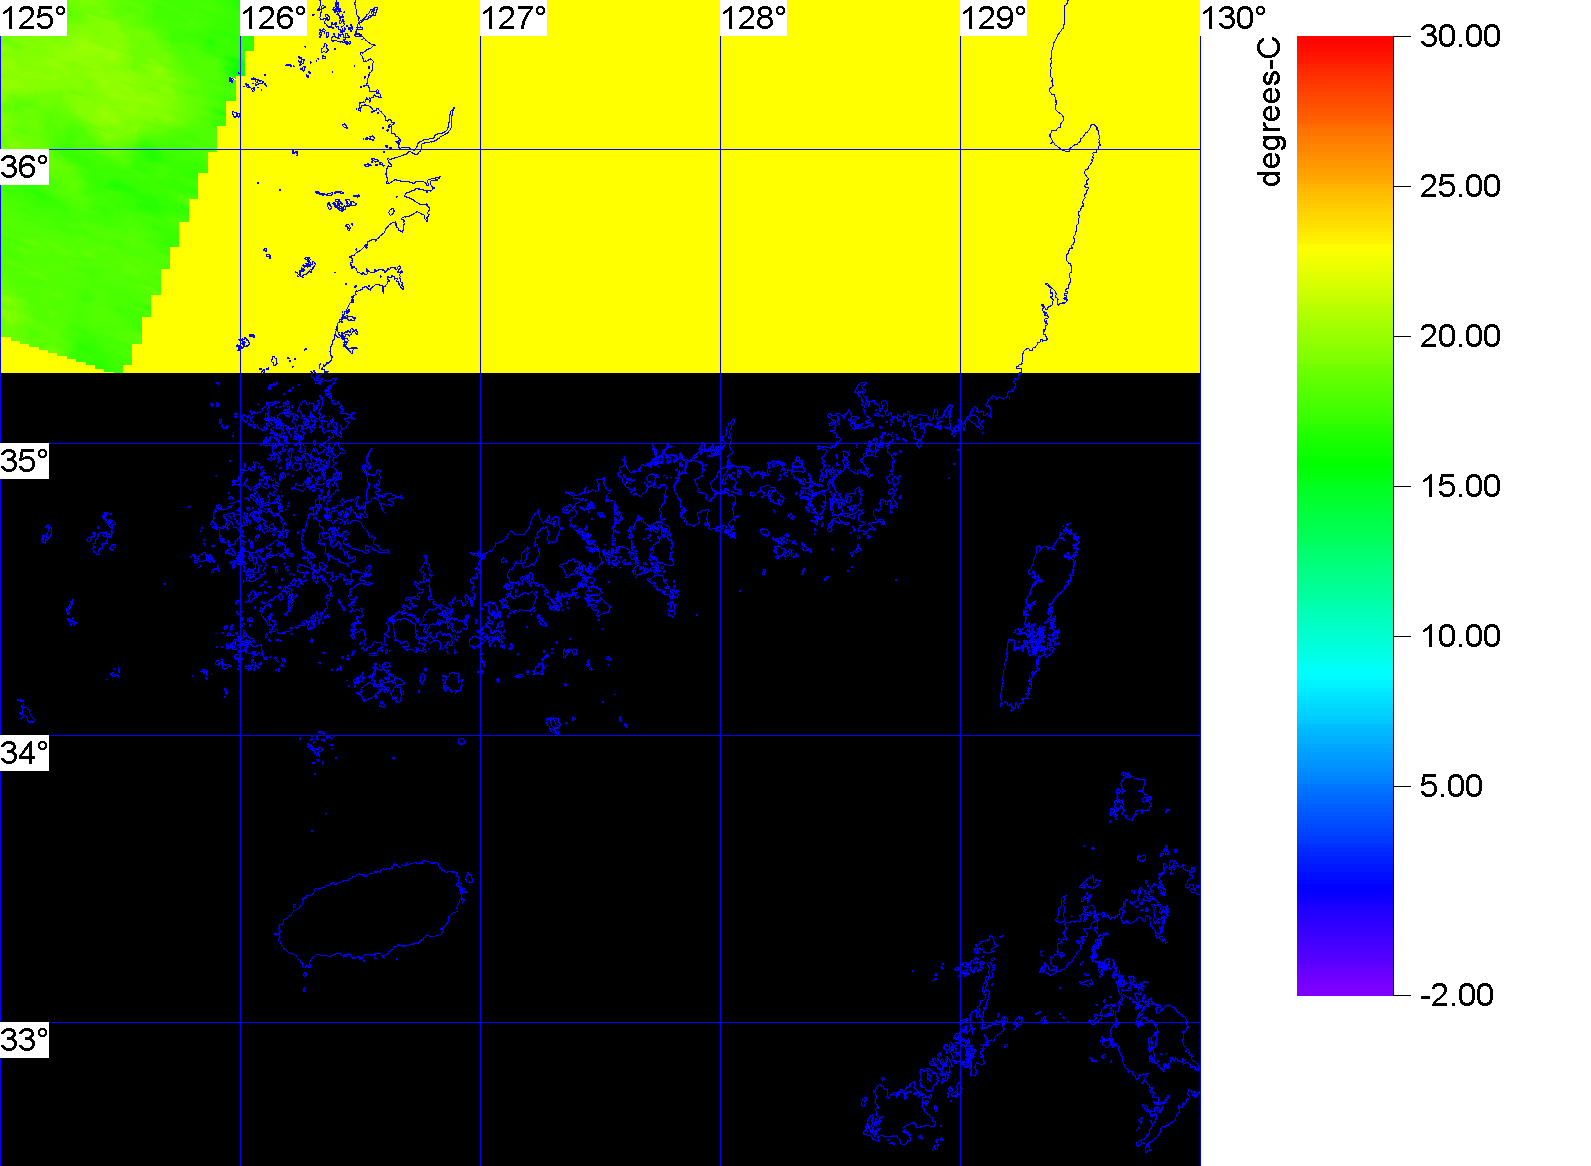Click the 126° longitude label

[x=274, y=18]
